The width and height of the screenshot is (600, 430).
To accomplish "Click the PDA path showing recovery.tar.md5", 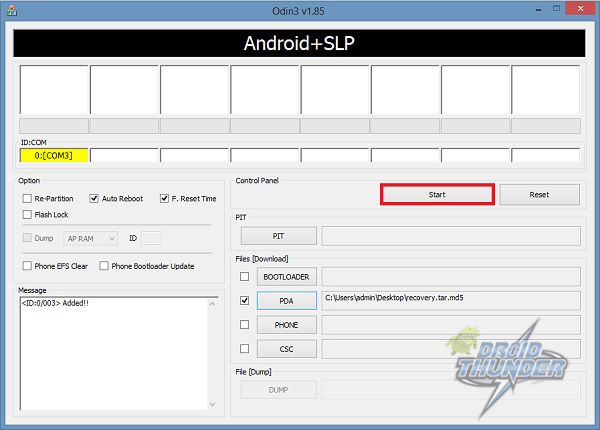I will click(451, 301).
